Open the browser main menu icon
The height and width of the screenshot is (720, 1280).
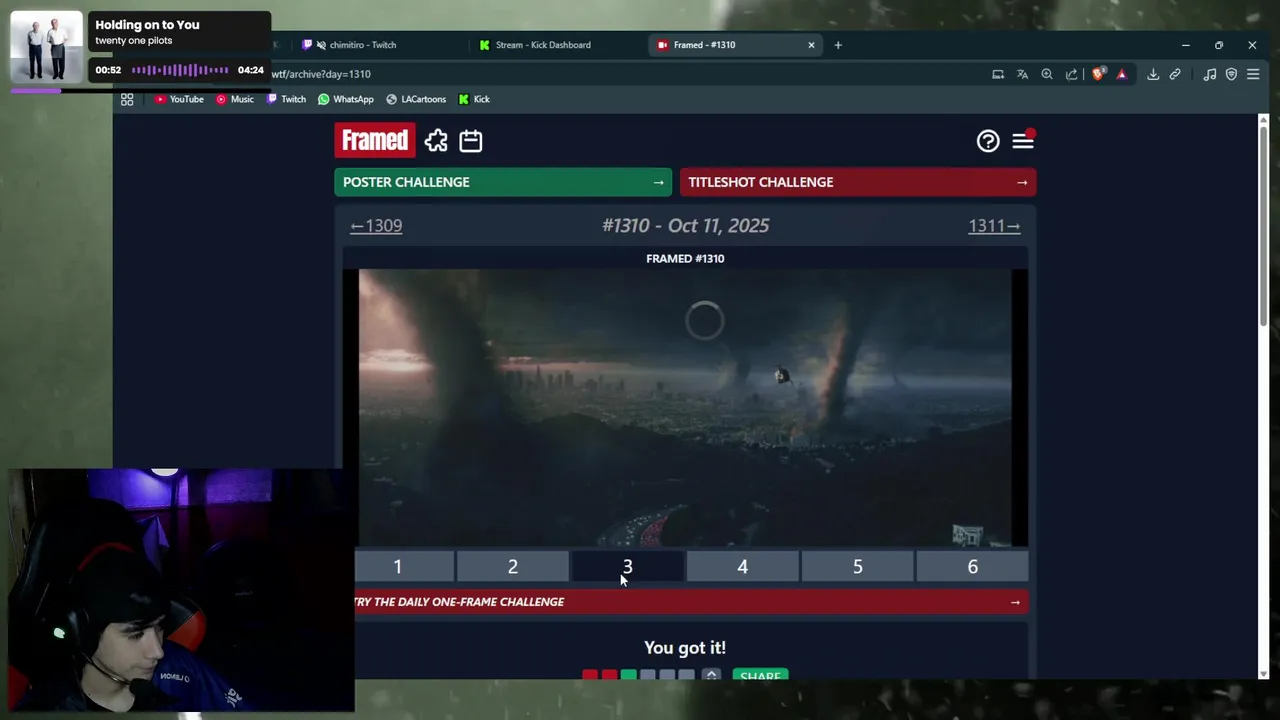[x=1253, y=74]
